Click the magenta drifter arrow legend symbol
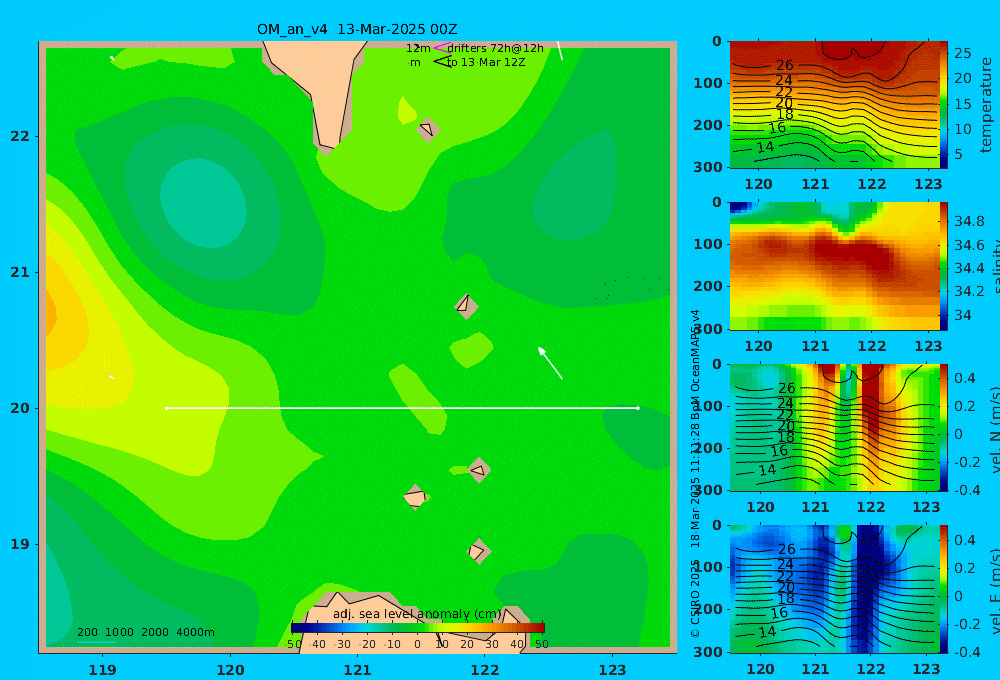This screenshot has height=680, width=1000. point(442,48)
